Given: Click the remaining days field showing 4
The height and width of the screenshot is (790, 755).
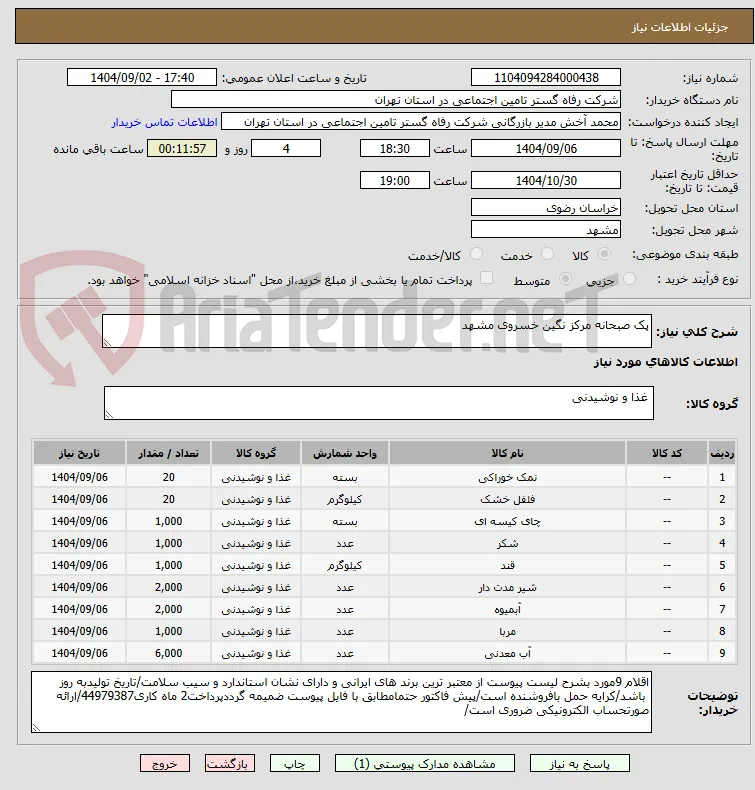Looking at the screenshot, I should point(286,149).
